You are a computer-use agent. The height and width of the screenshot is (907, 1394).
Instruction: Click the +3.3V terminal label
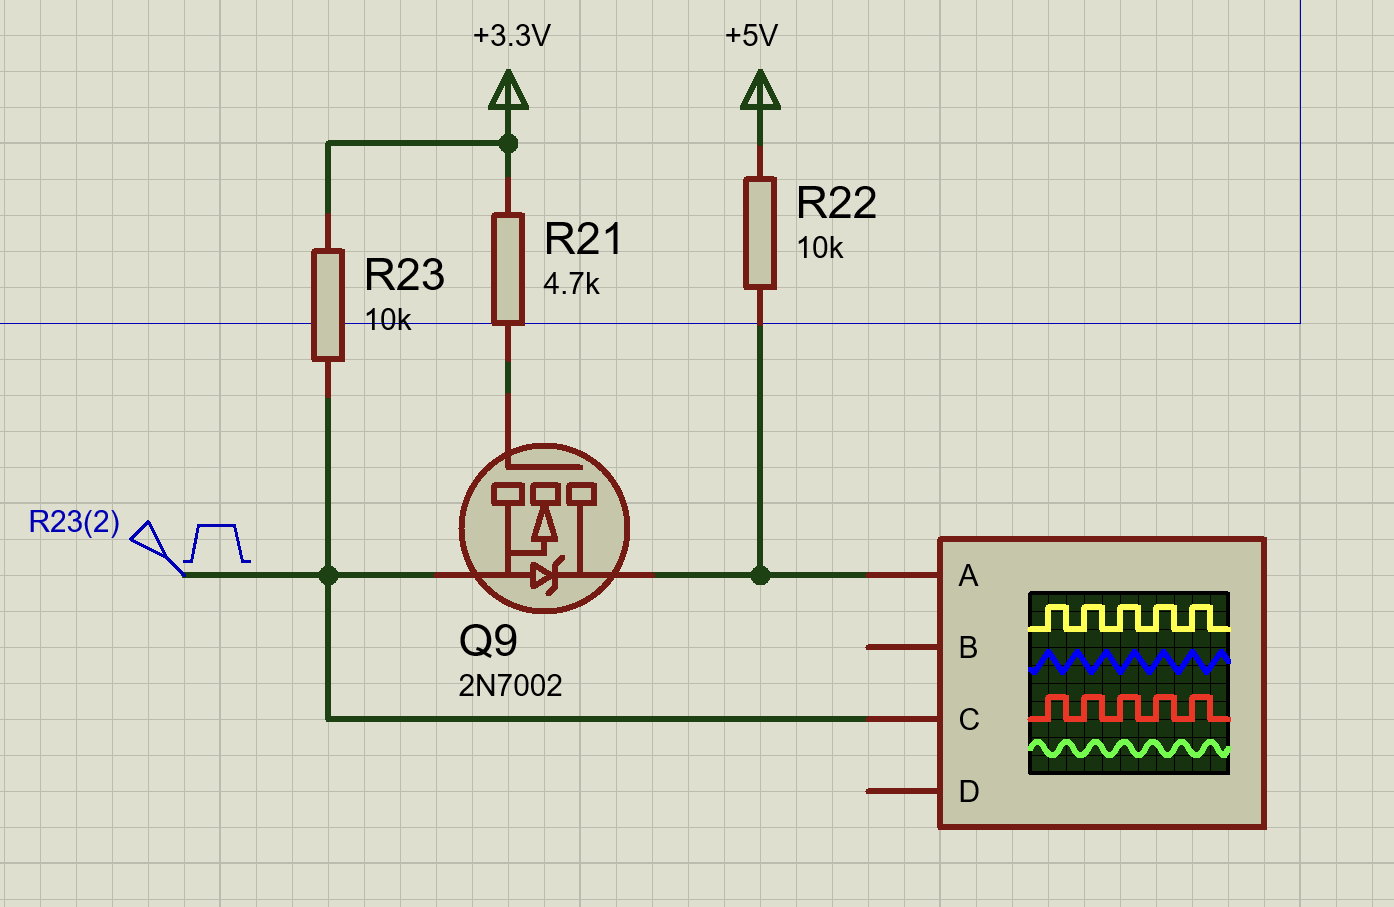pyautogui.click(x=512, y=36)
